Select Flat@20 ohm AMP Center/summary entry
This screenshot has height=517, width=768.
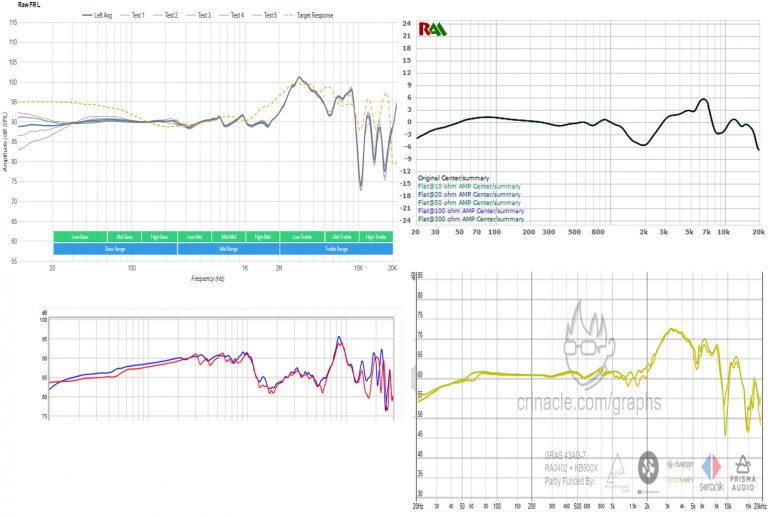point(469,194)
